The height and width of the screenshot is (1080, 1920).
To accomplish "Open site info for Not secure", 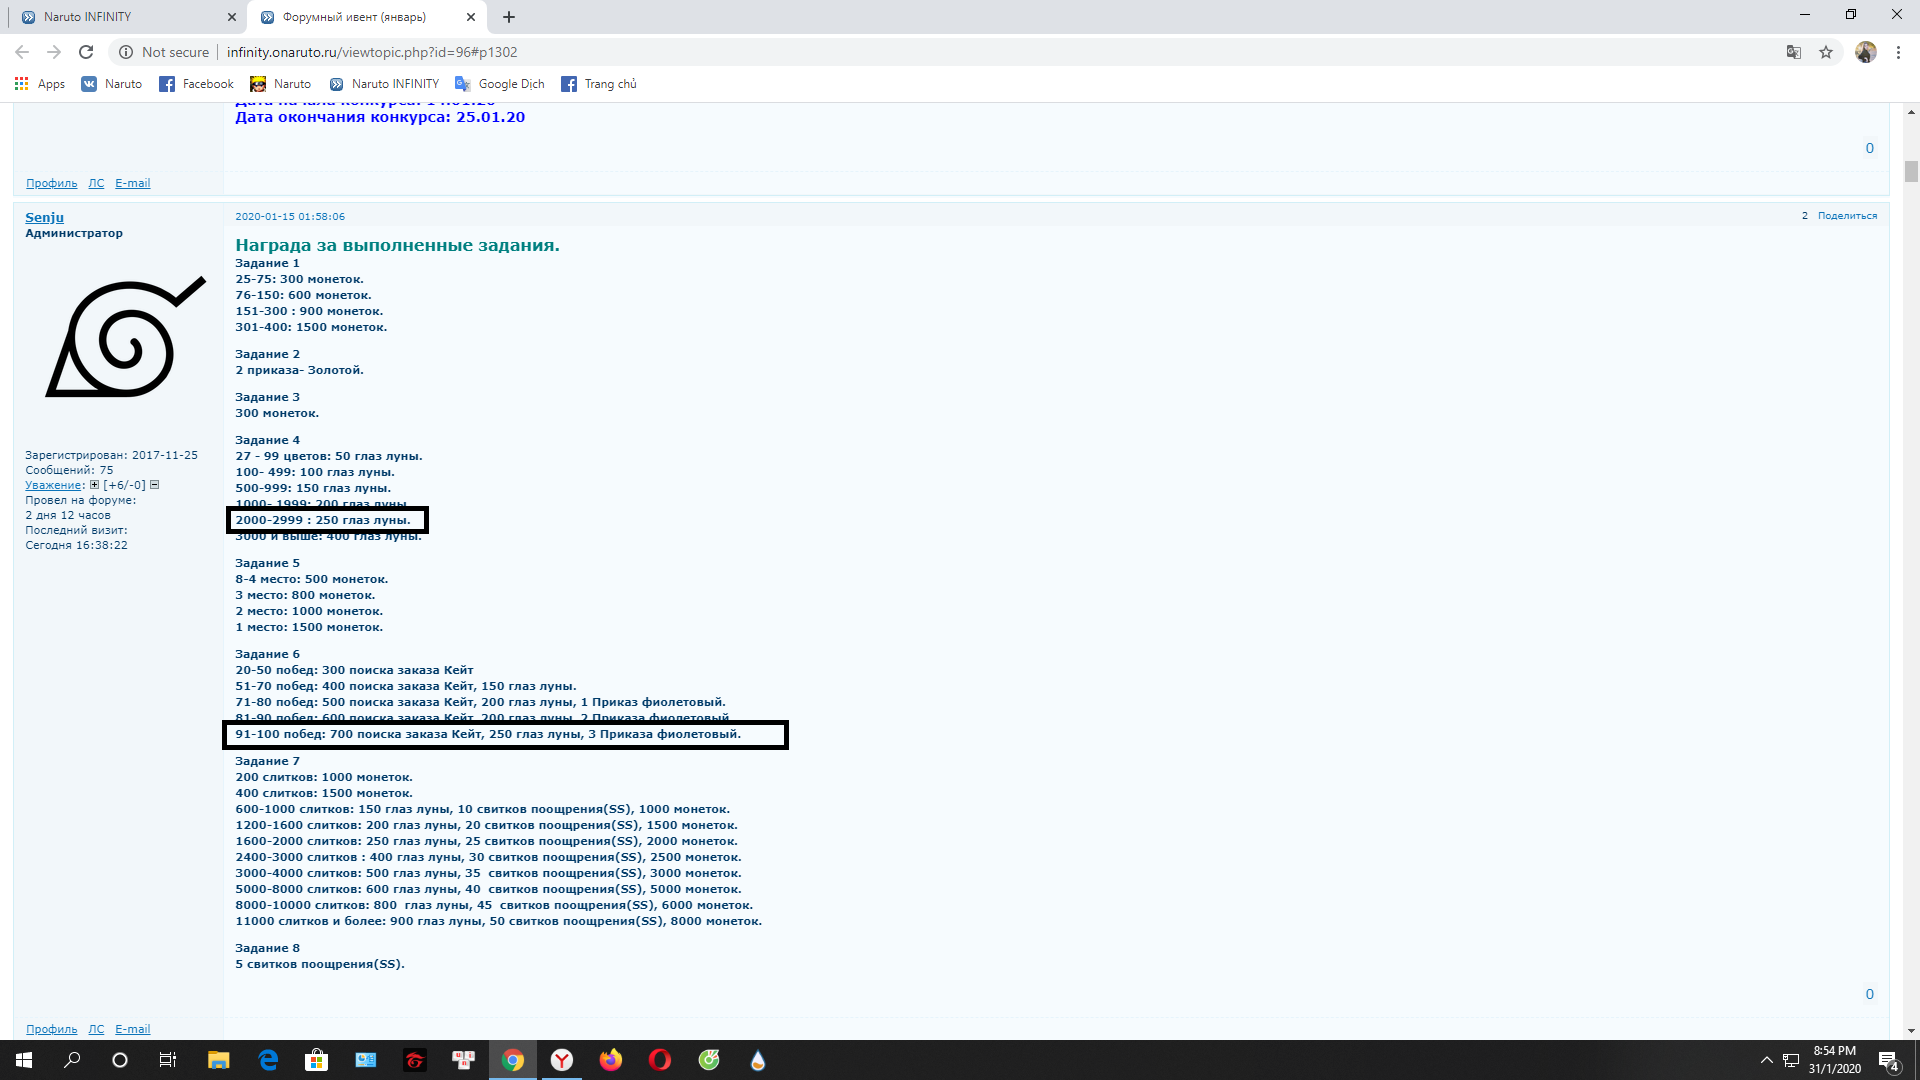I will coord(164,52).
